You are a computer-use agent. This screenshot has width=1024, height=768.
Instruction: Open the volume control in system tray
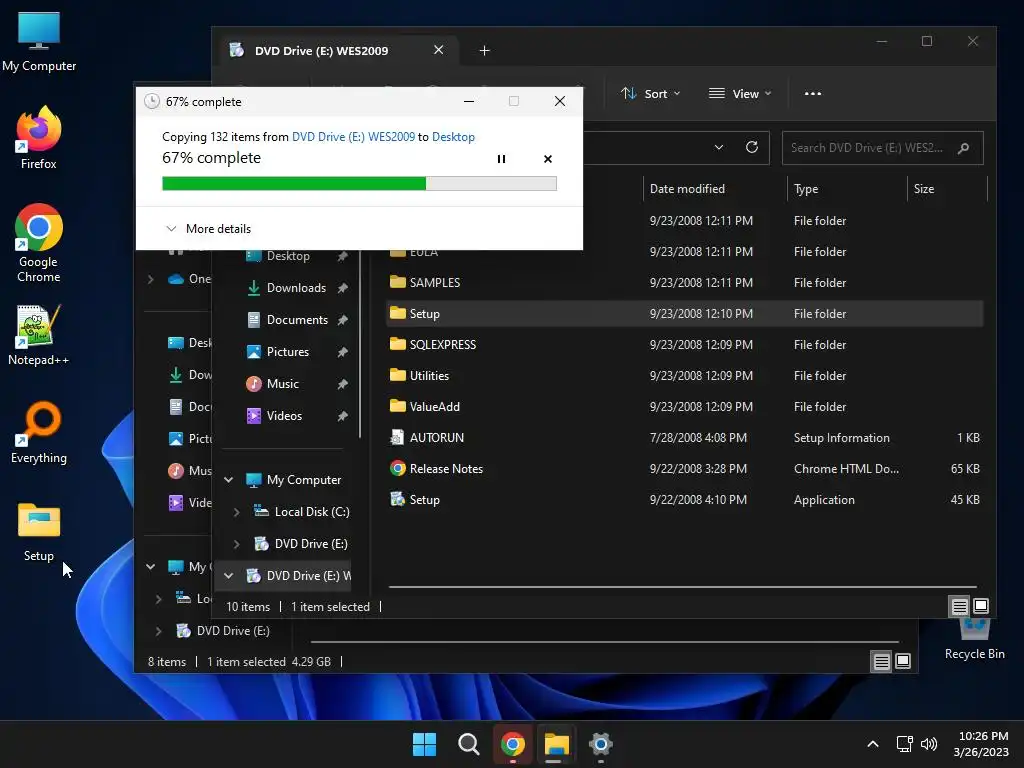[x=929, y=744]
